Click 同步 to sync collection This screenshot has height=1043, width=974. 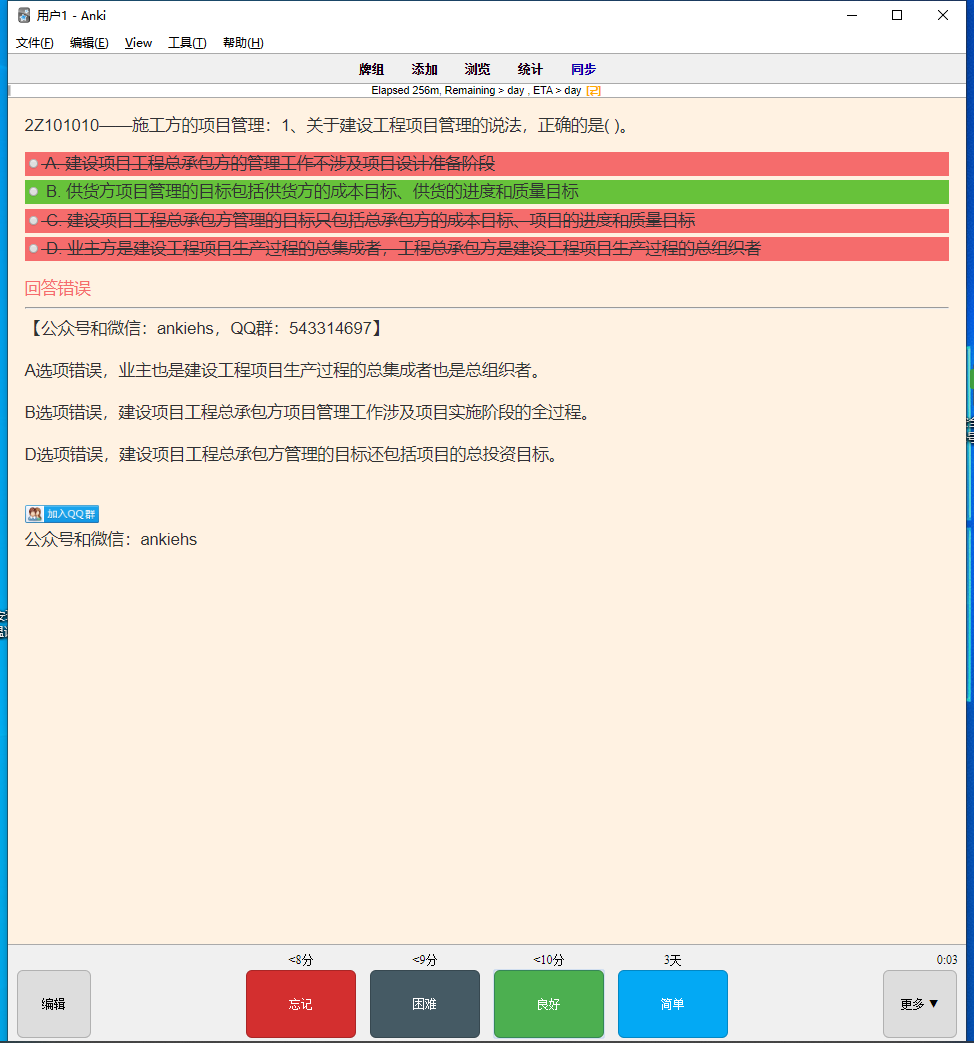[583, 69]
